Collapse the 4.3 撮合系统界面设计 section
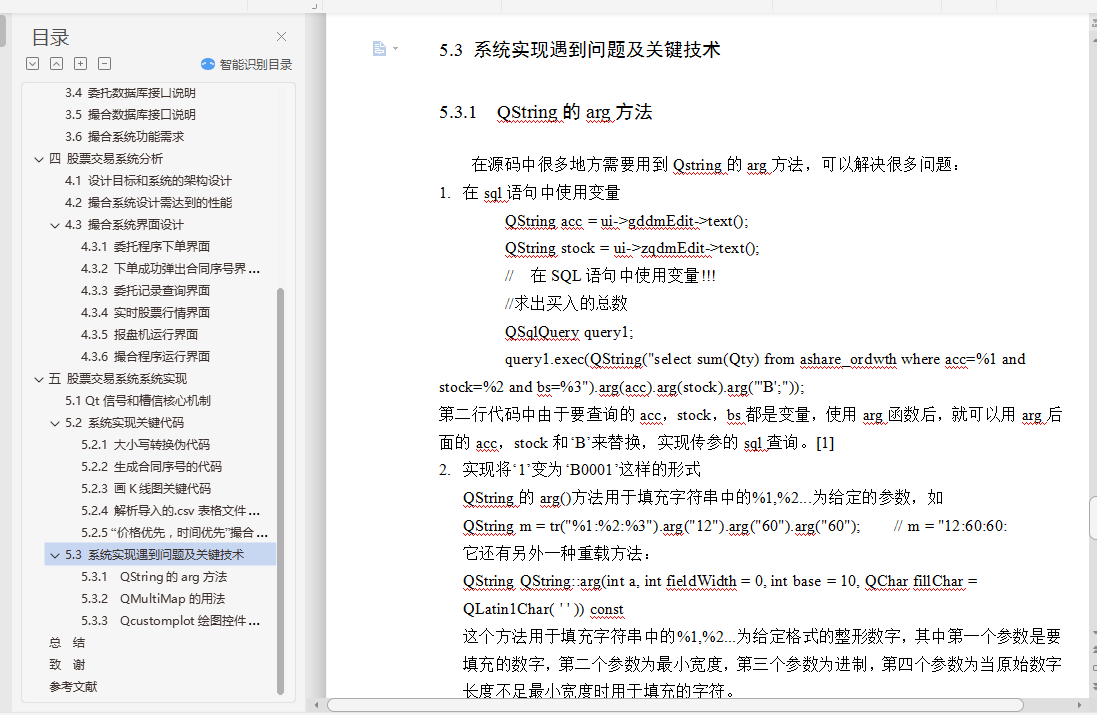The width and height of the screenshot is (1097, 715). click(x=55, y=225)
